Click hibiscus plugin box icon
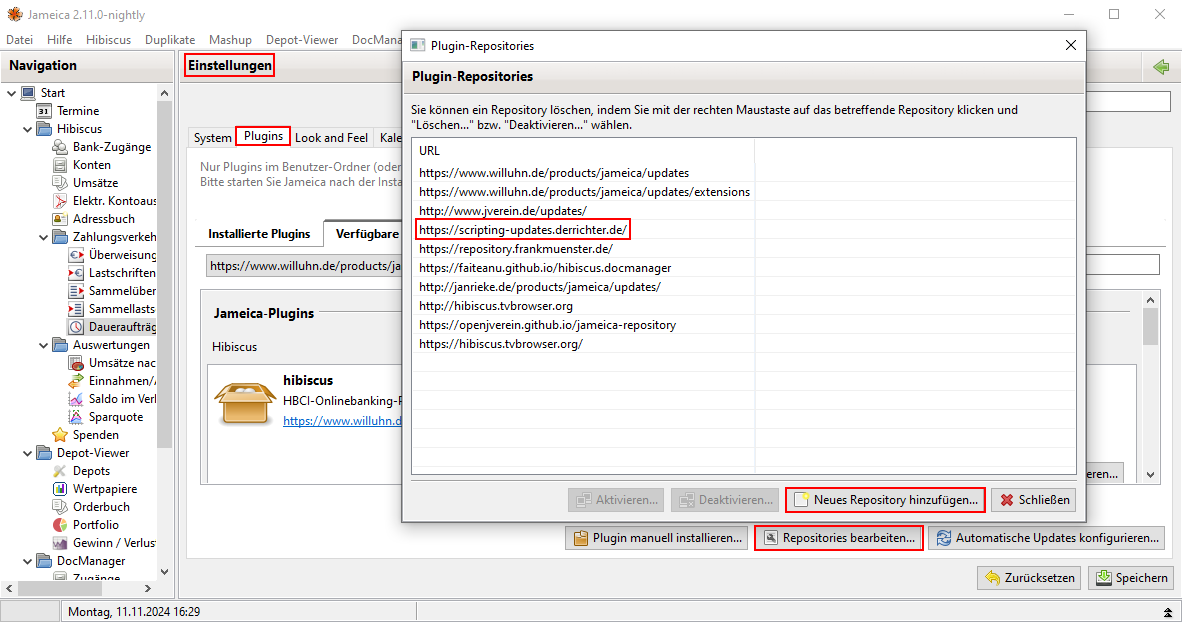The width and height of the screenshot is (1182, 622). (244, 402)
